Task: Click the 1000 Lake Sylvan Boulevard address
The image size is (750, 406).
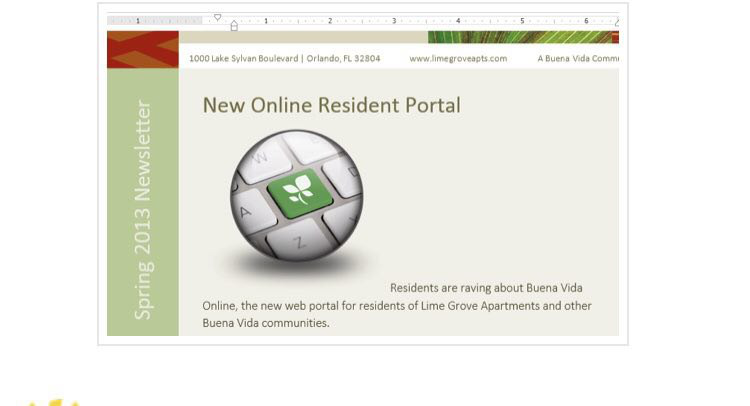Action: (x=285, y=59)
